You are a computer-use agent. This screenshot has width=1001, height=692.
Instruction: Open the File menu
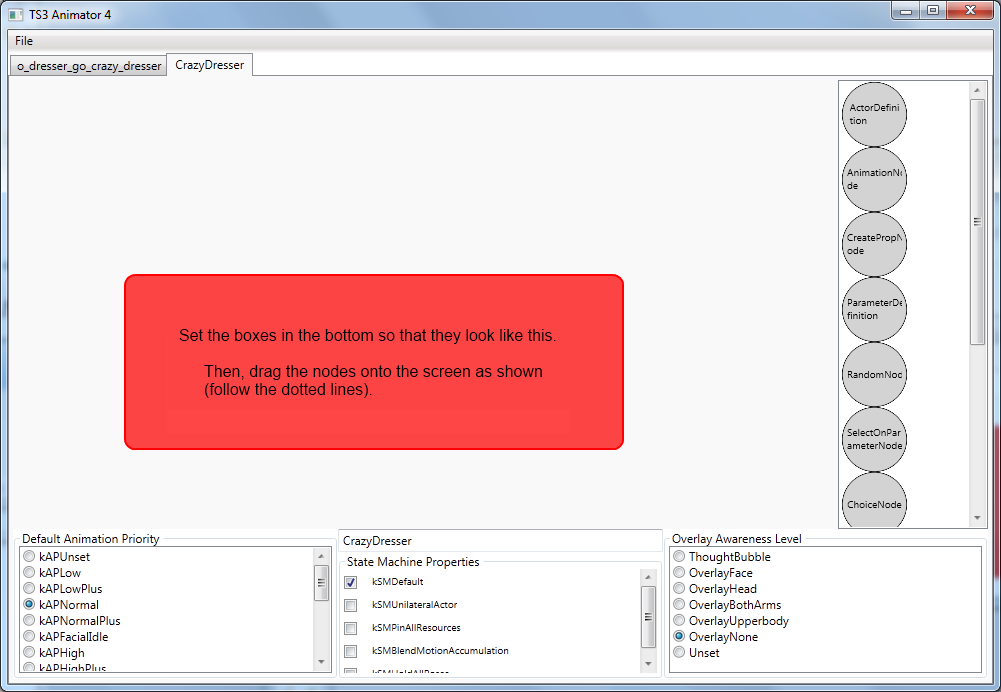(x=24, y=41)
